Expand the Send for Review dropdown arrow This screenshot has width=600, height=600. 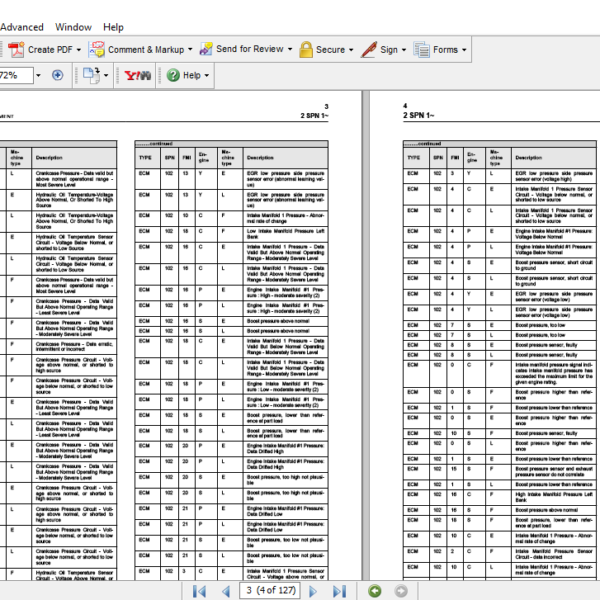[290, 49]
